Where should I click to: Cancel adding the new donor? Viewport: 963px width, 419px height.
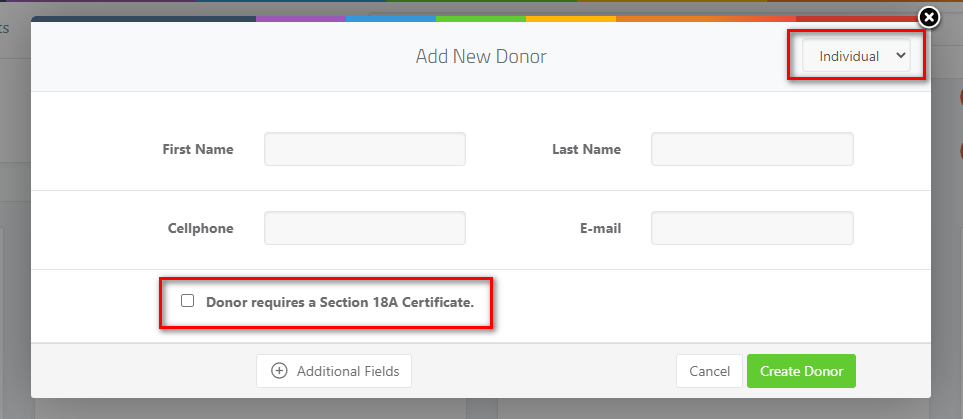click(x=709, y=371)
